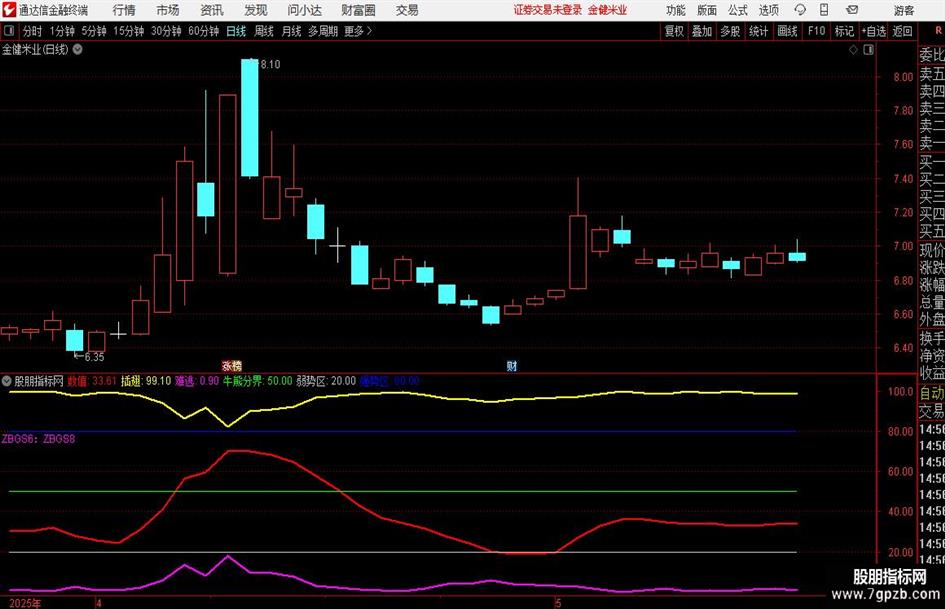This screenshot has width=945, height=609.
Task: Click the red 金健米业 stock name link
Action: pyautogui.click(x=608, y=10)
